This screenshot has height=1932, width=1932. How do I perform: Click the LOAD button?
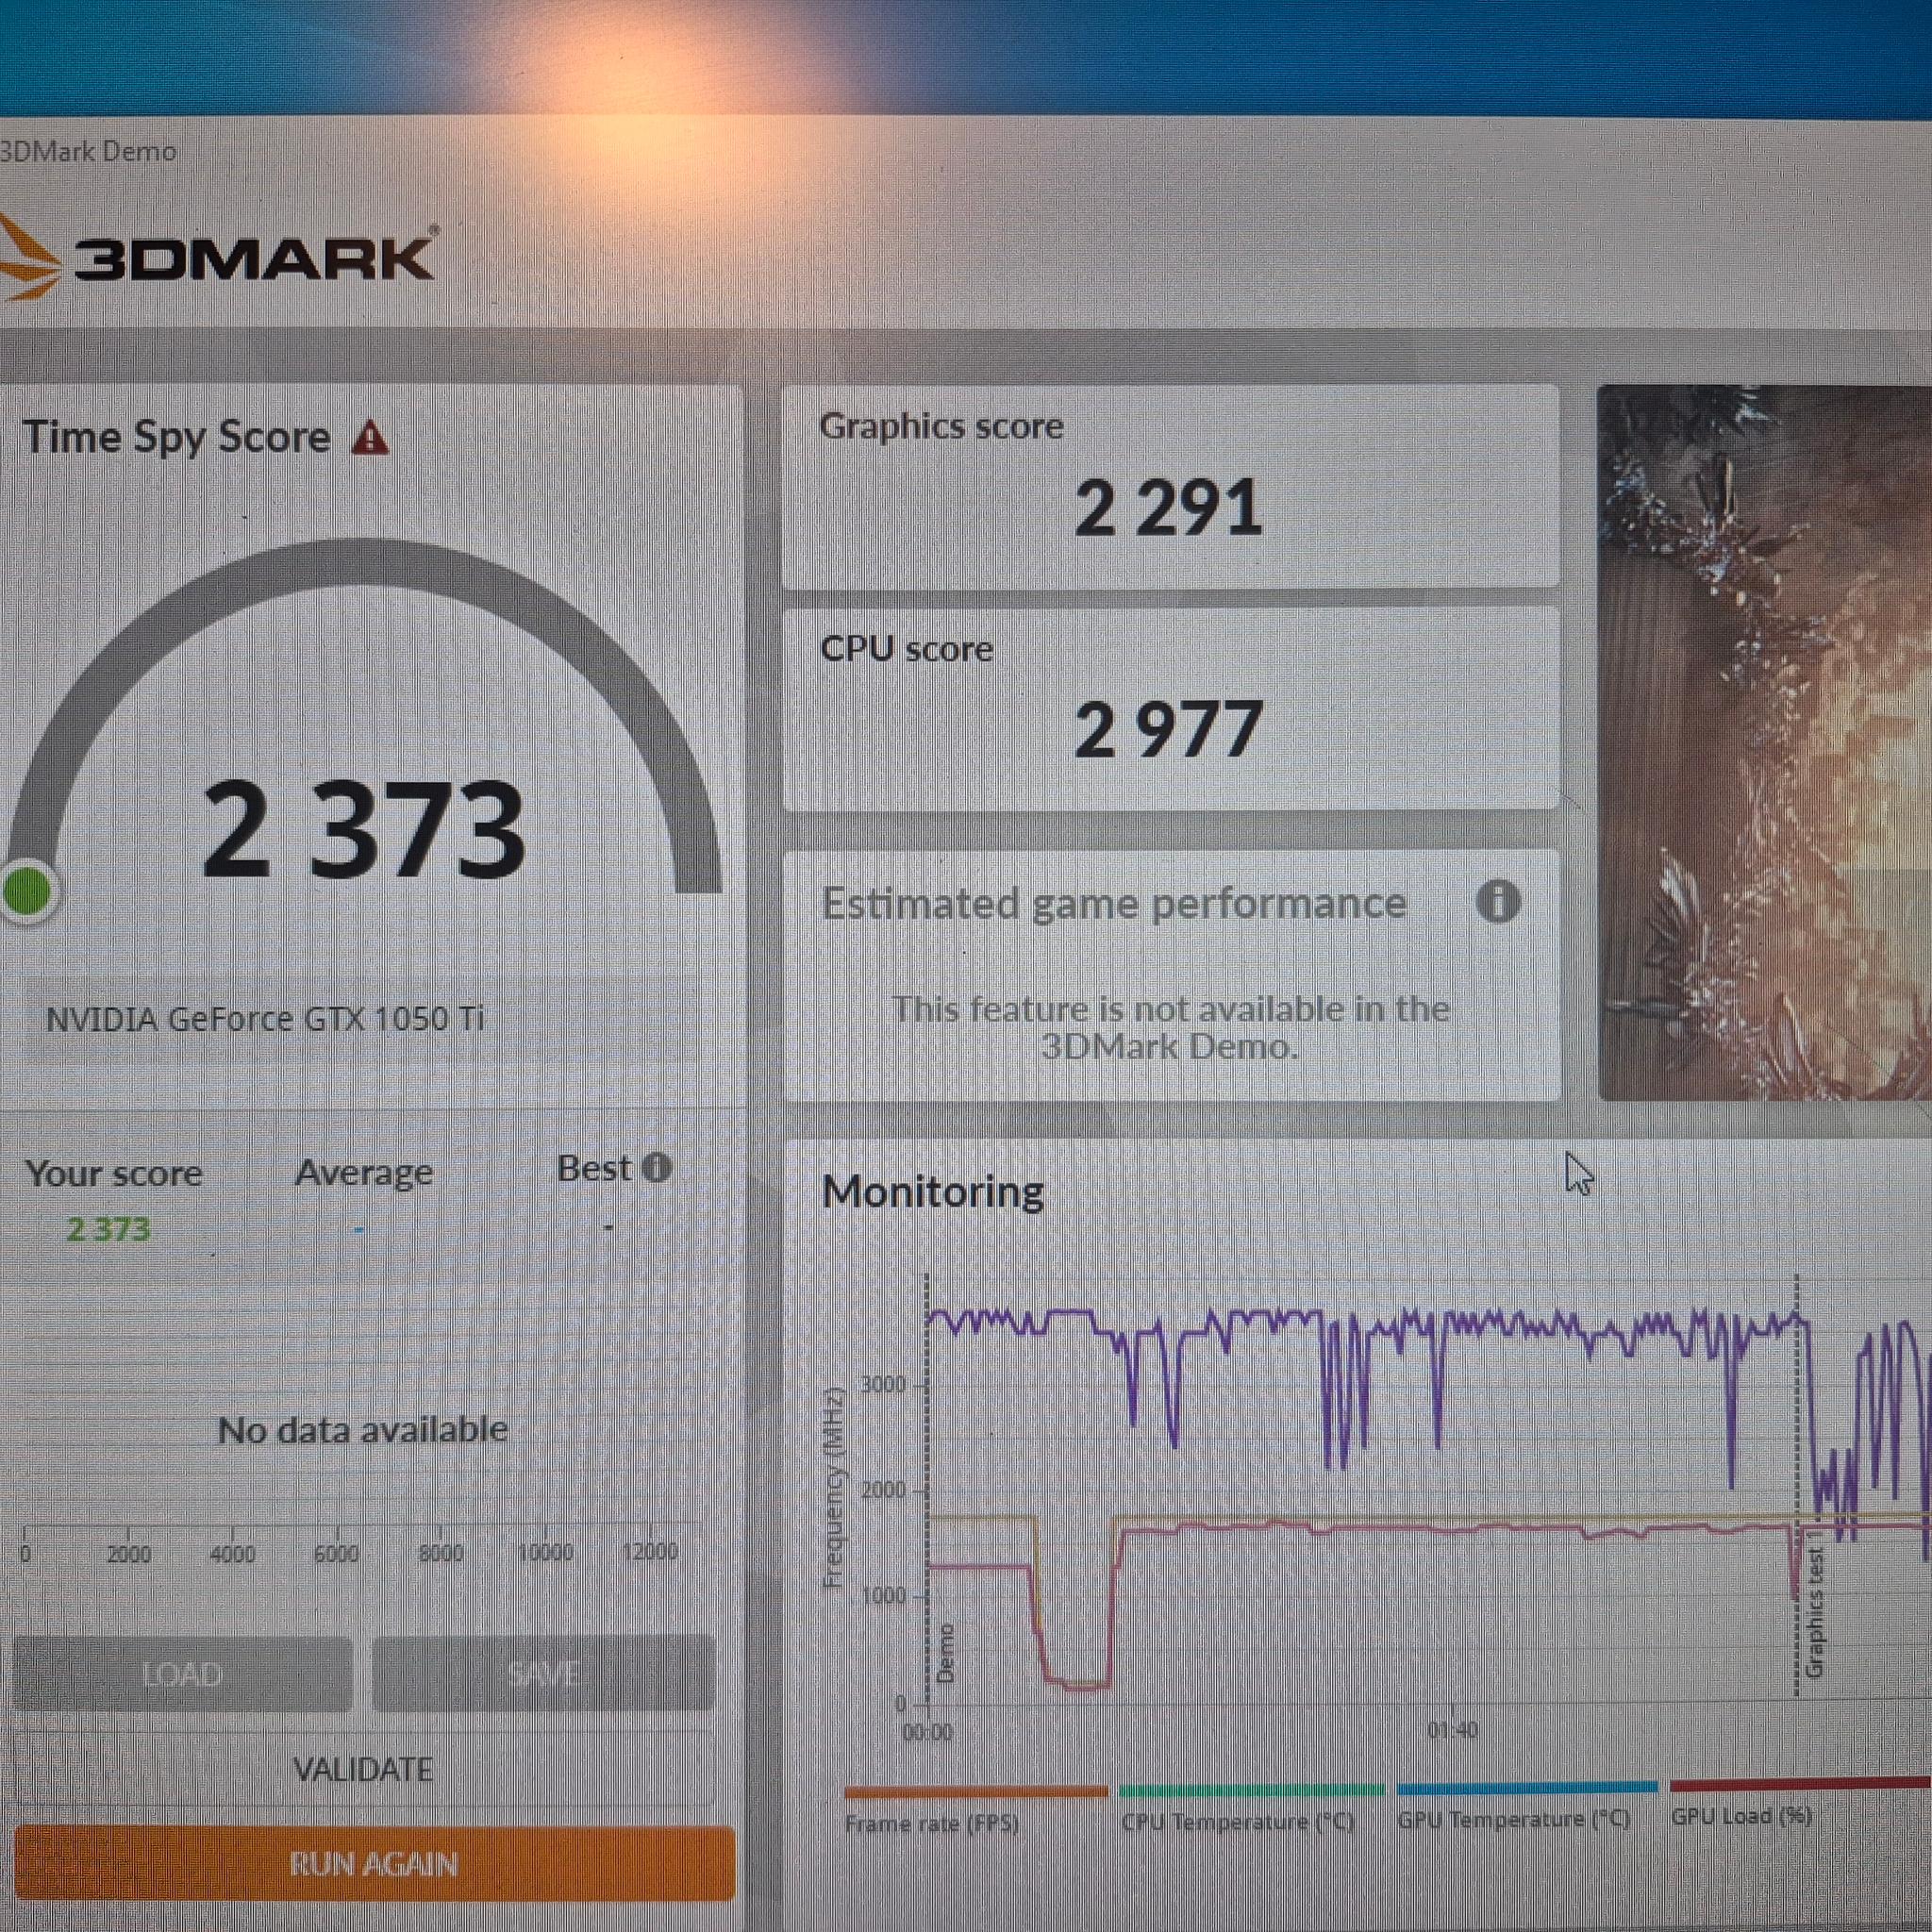coord(182,1674)
